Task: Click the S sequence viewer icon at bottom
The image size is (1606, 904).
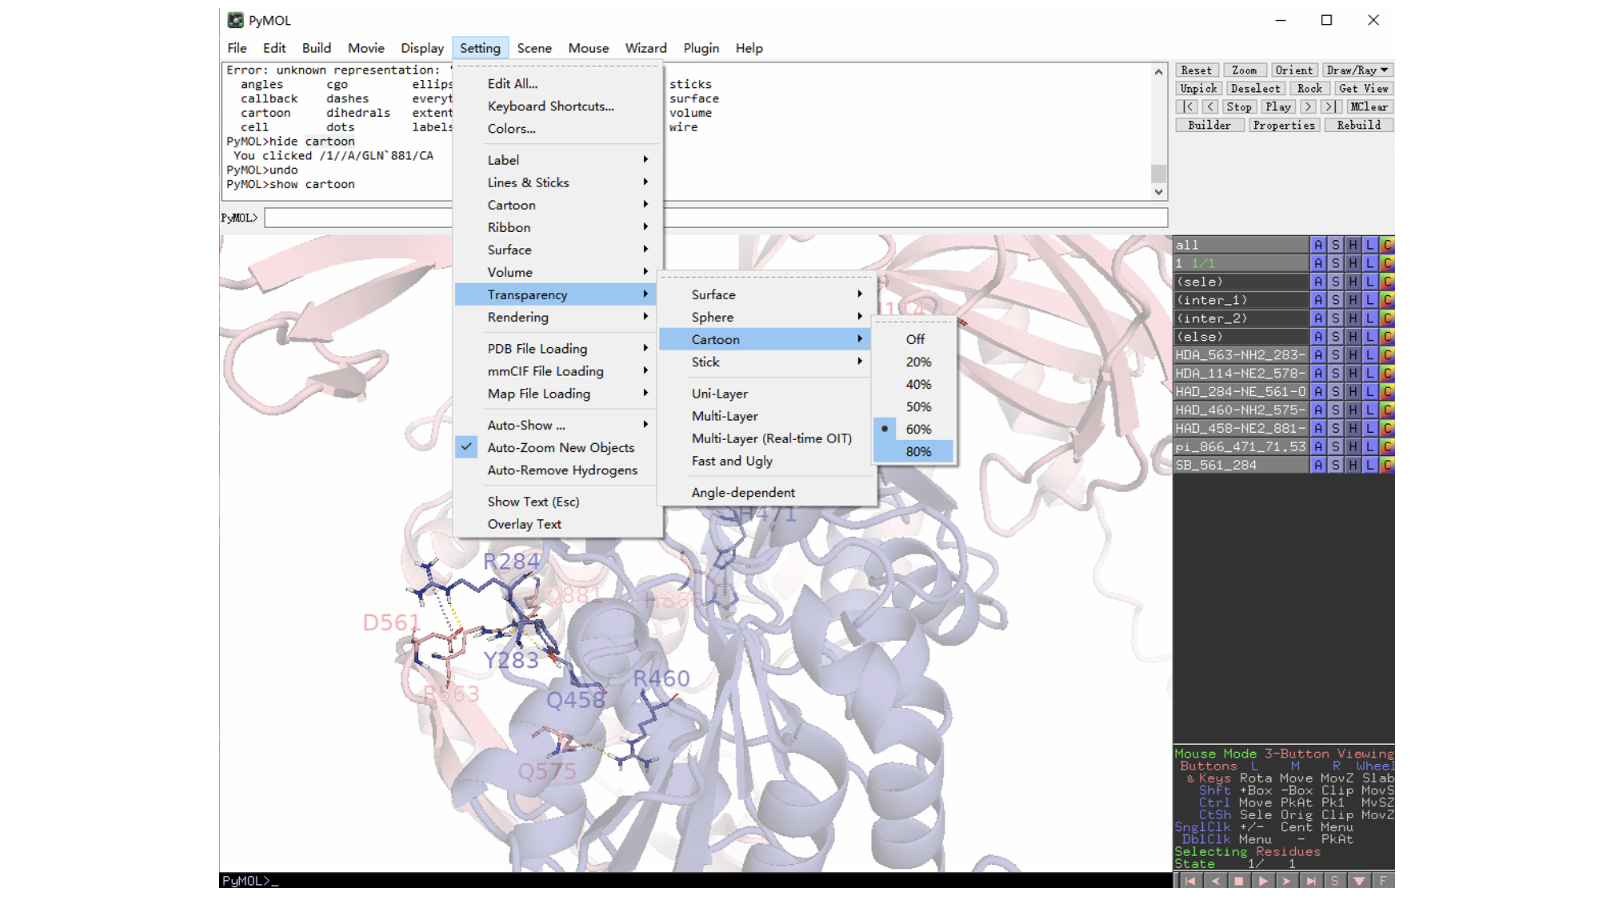Action: [x=1335, y=881]
